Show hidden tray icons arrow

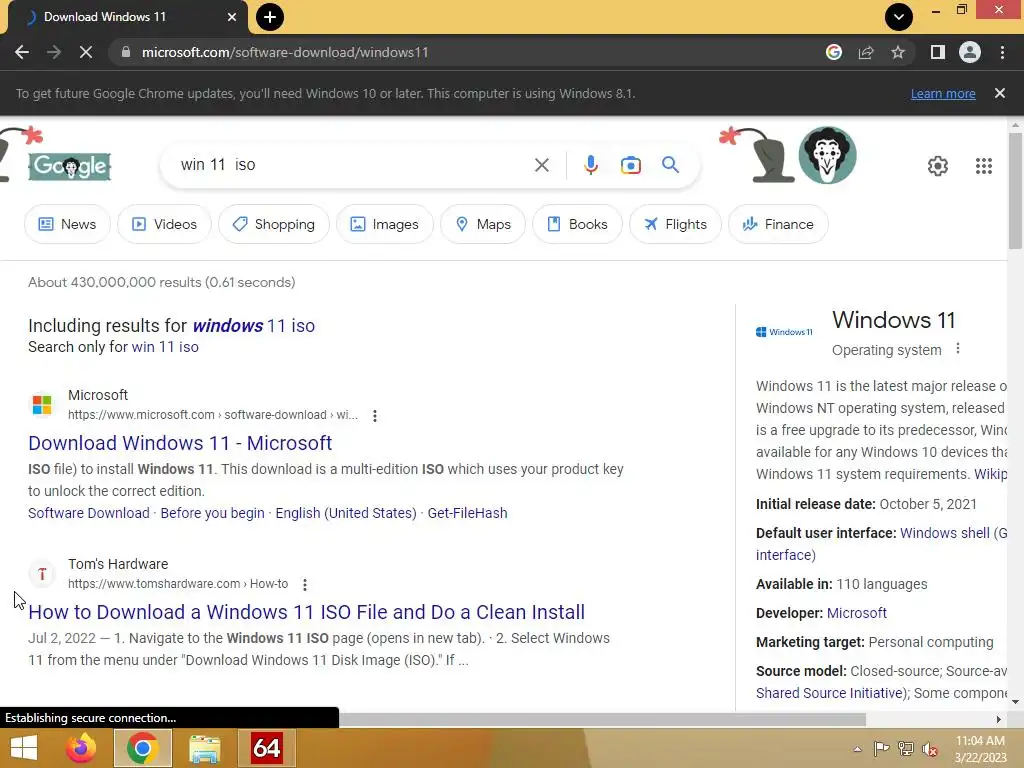(x=857, y=748)
